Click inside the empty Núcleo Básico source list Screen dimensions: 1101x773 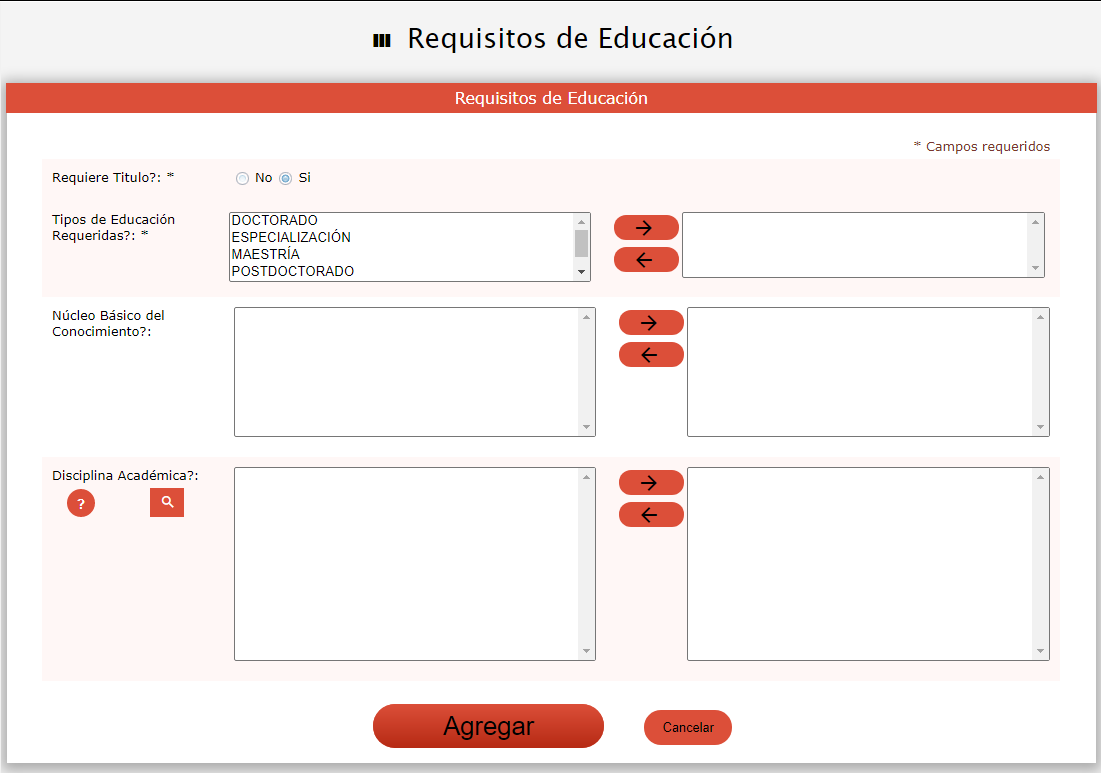click(406, 372)
